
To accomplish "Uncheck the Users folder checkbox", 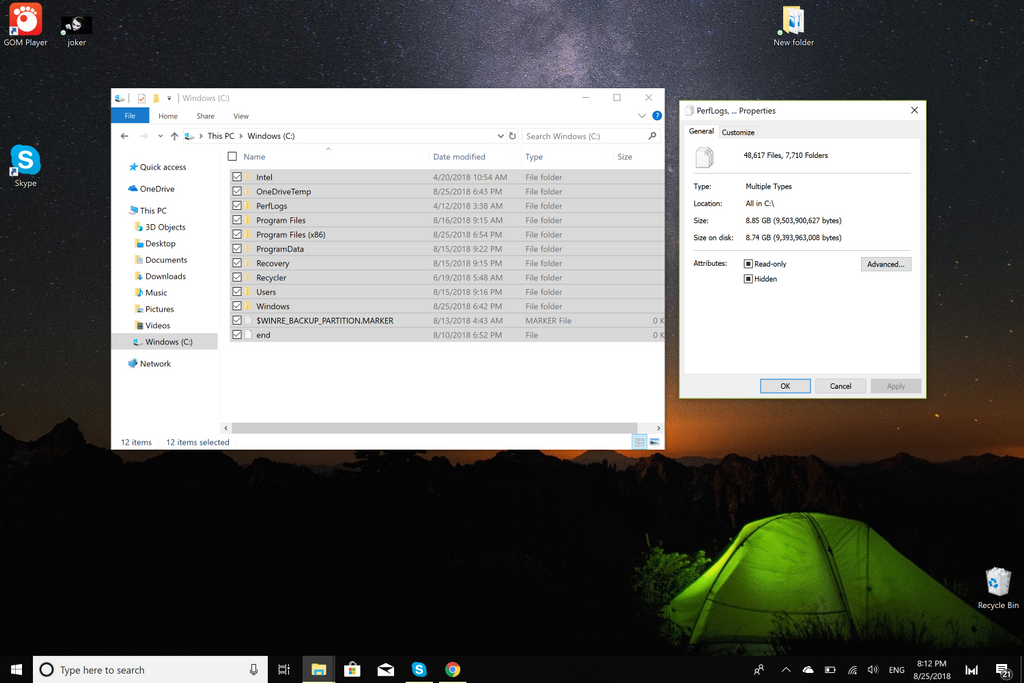I will [237, 292].
